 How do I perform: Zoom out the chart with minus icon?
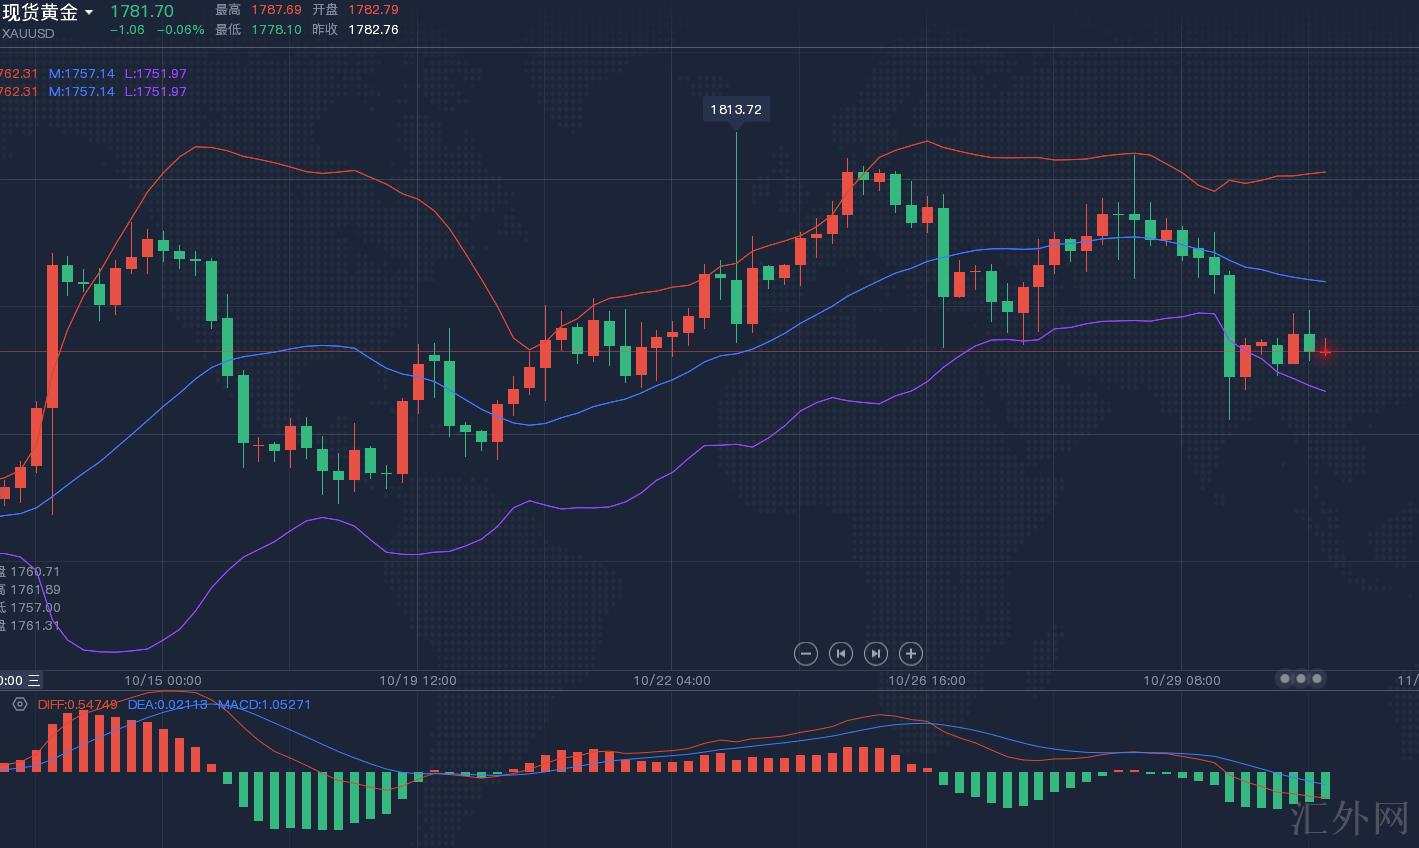805,654
